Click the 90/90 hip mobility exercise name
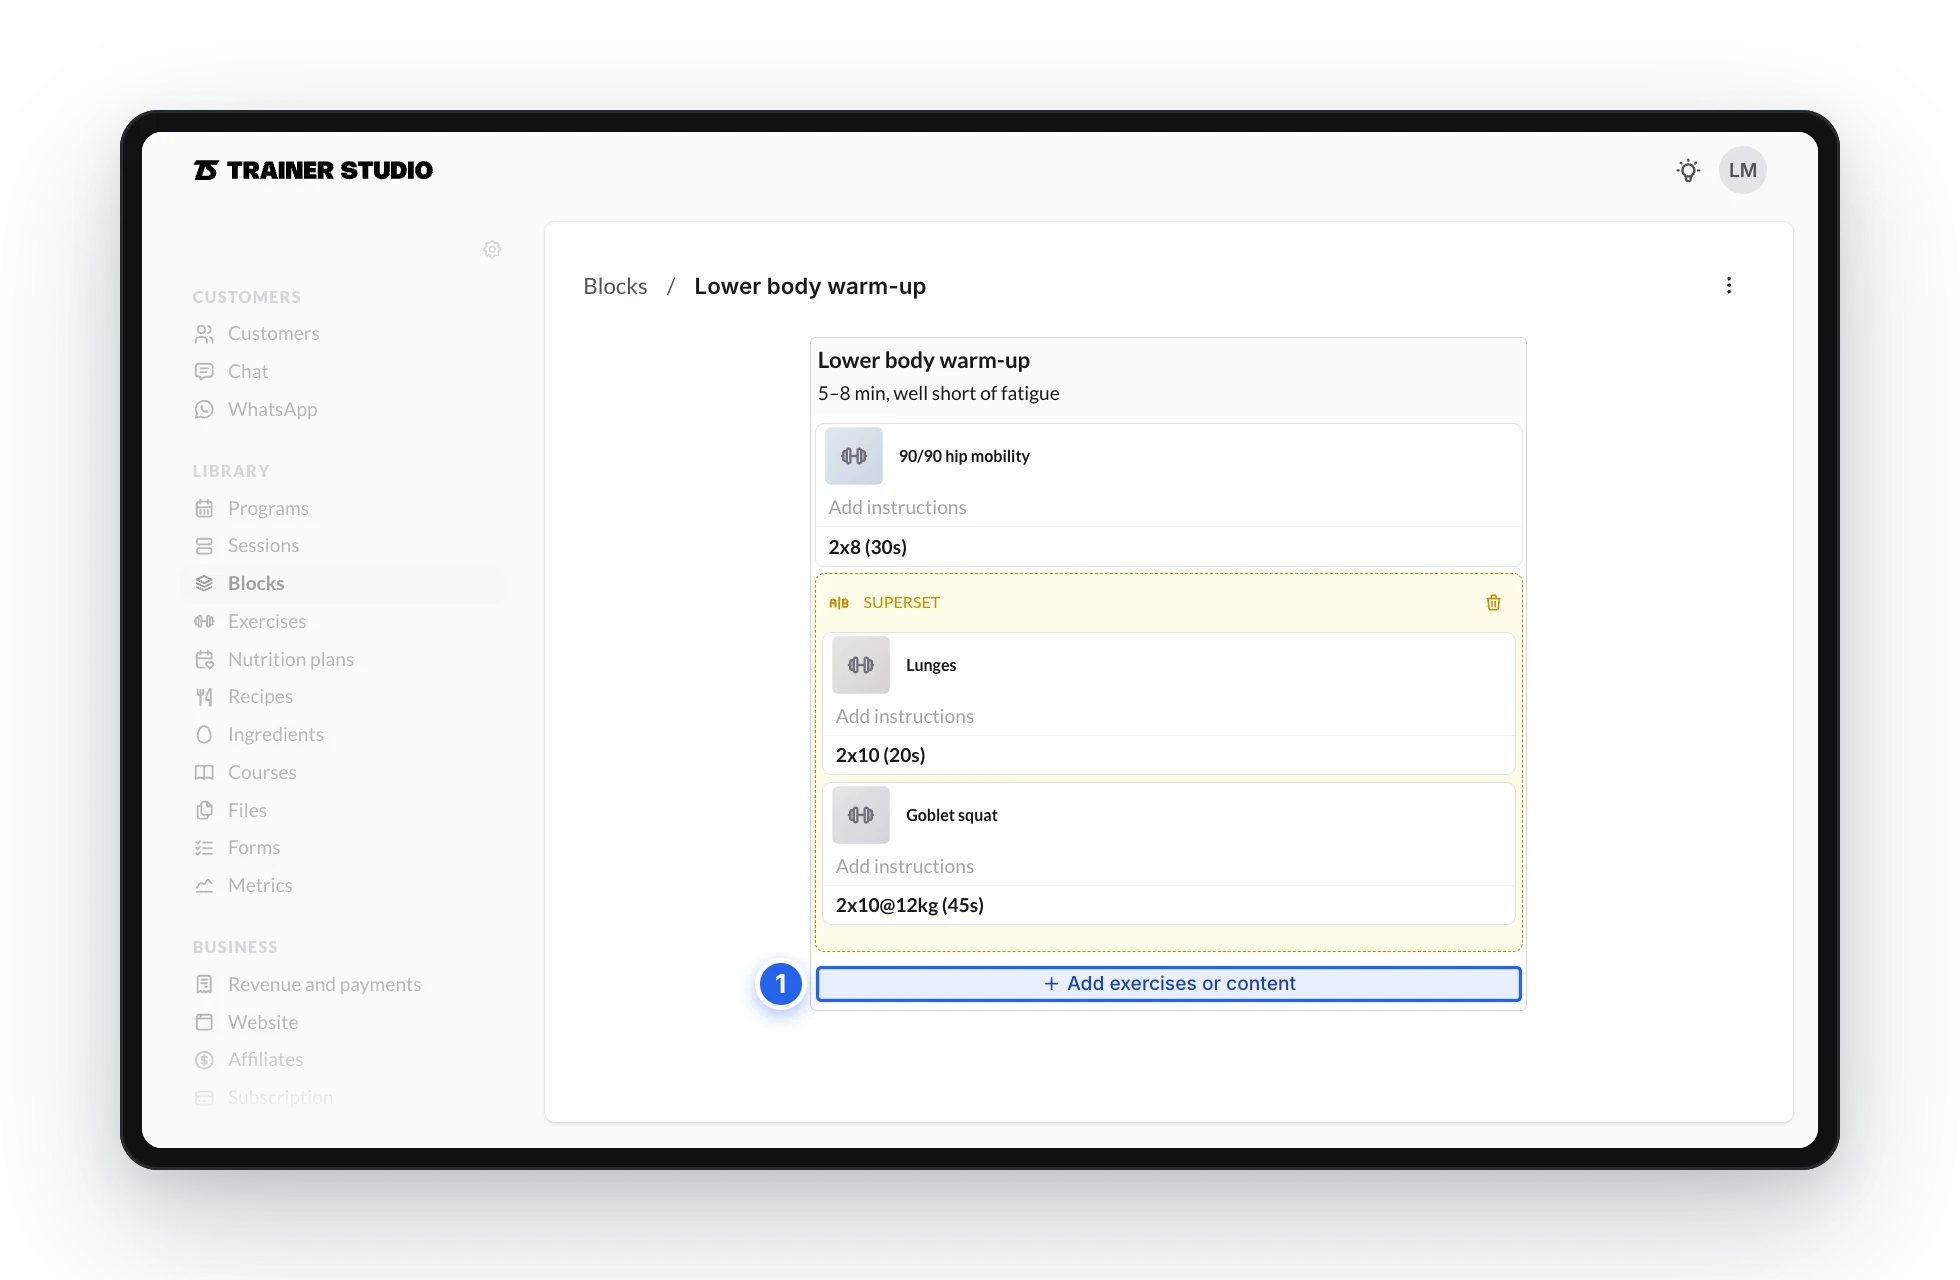Viewport: 1960px width, 1280px height. point(964,456)
